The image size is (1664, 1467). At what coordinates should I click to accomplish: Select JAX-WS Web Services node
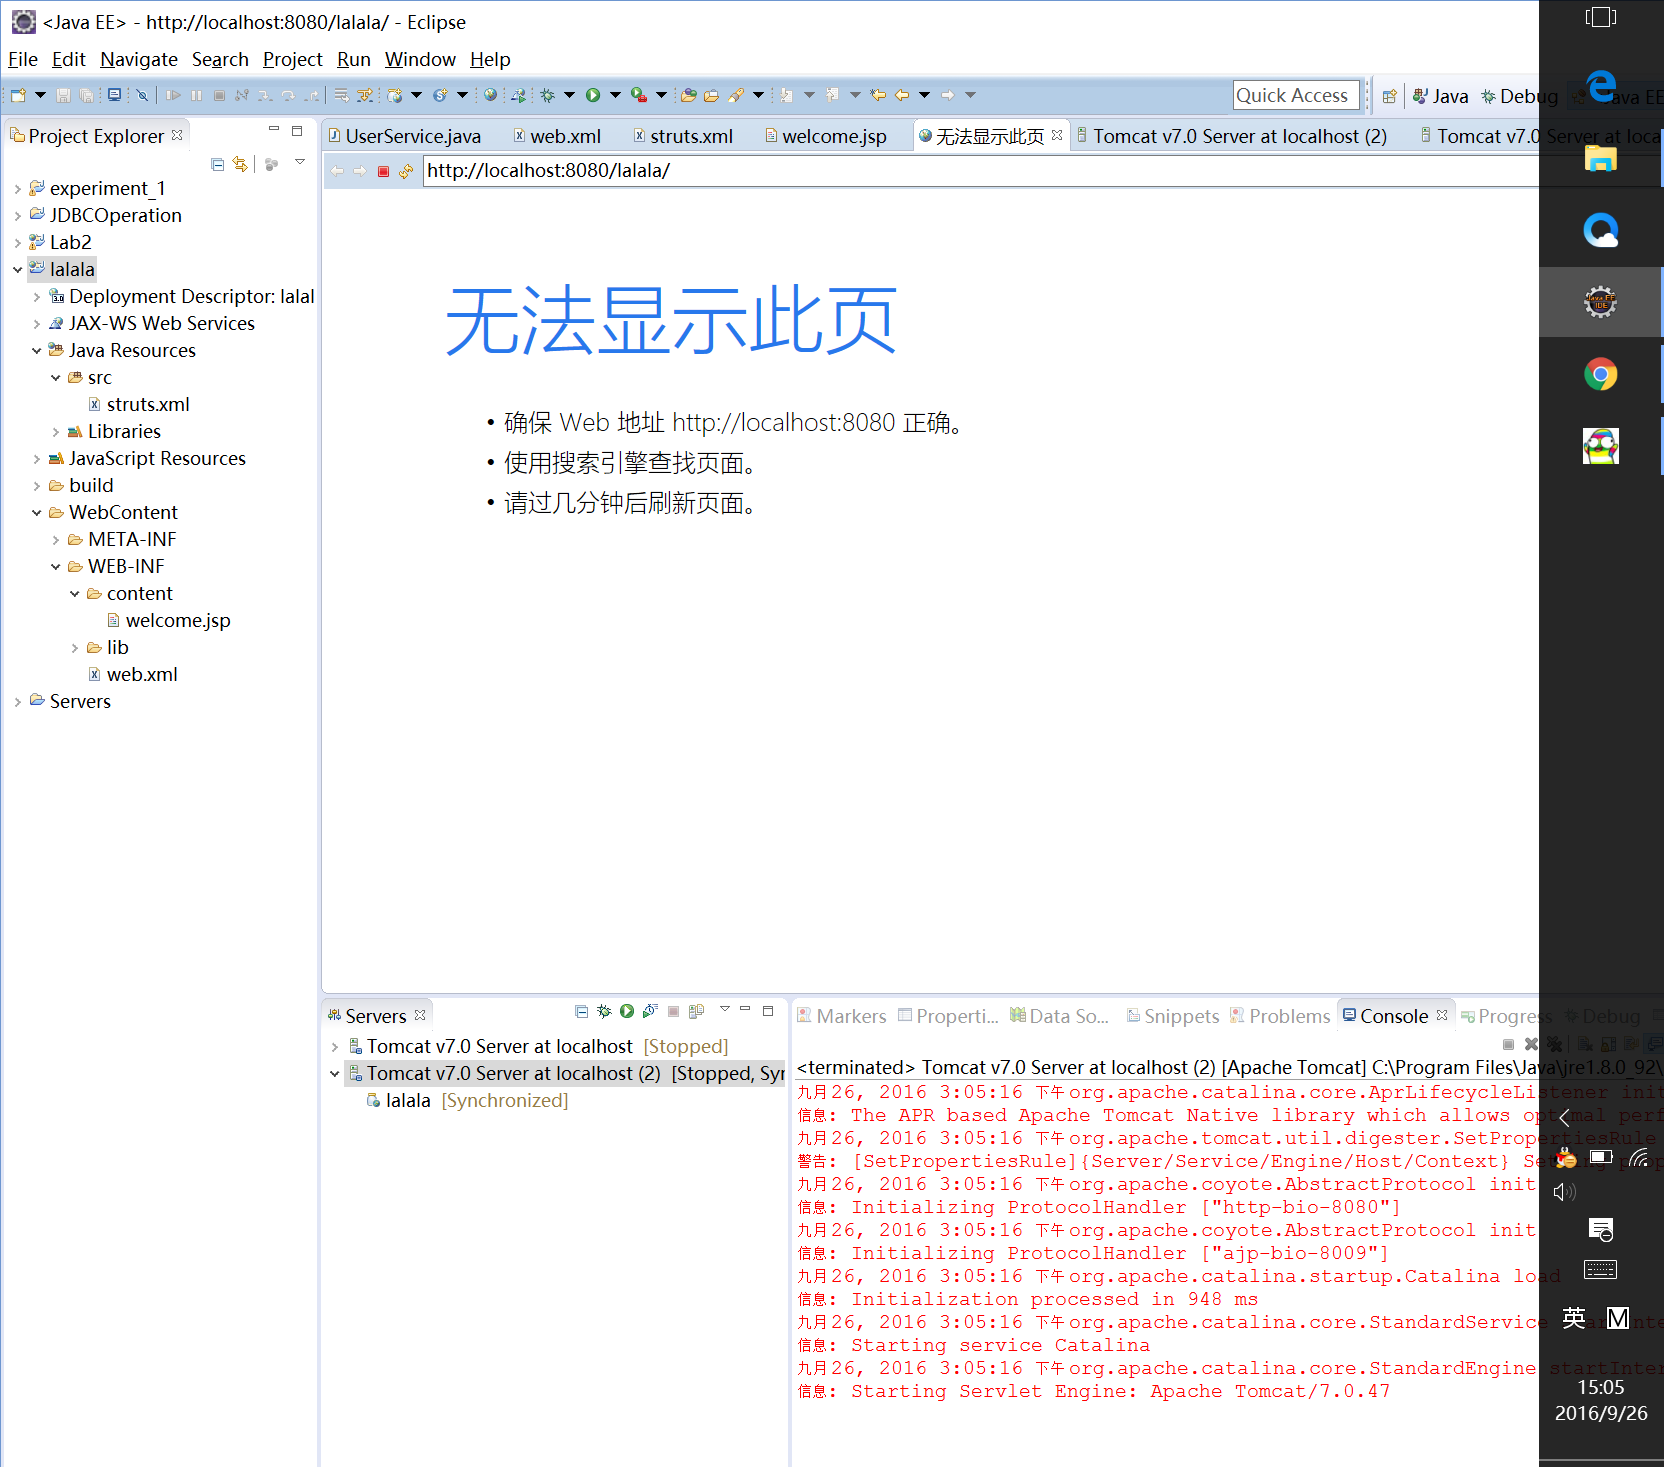click(152, 323)
